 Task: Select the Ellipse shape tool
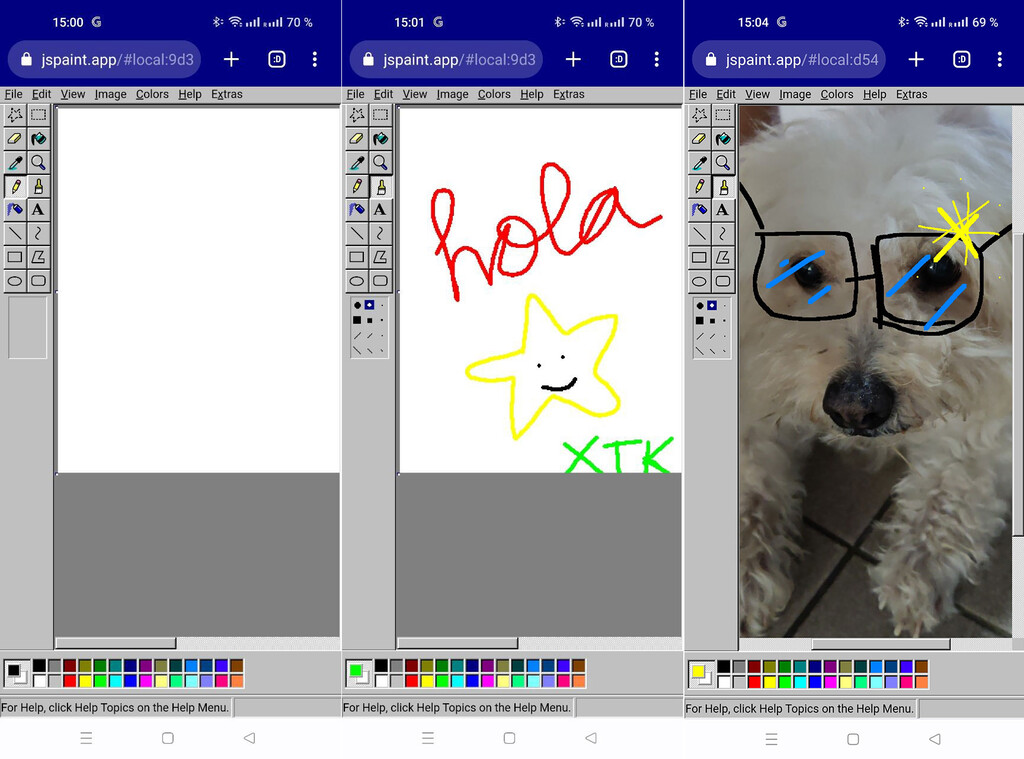point(14,281)
